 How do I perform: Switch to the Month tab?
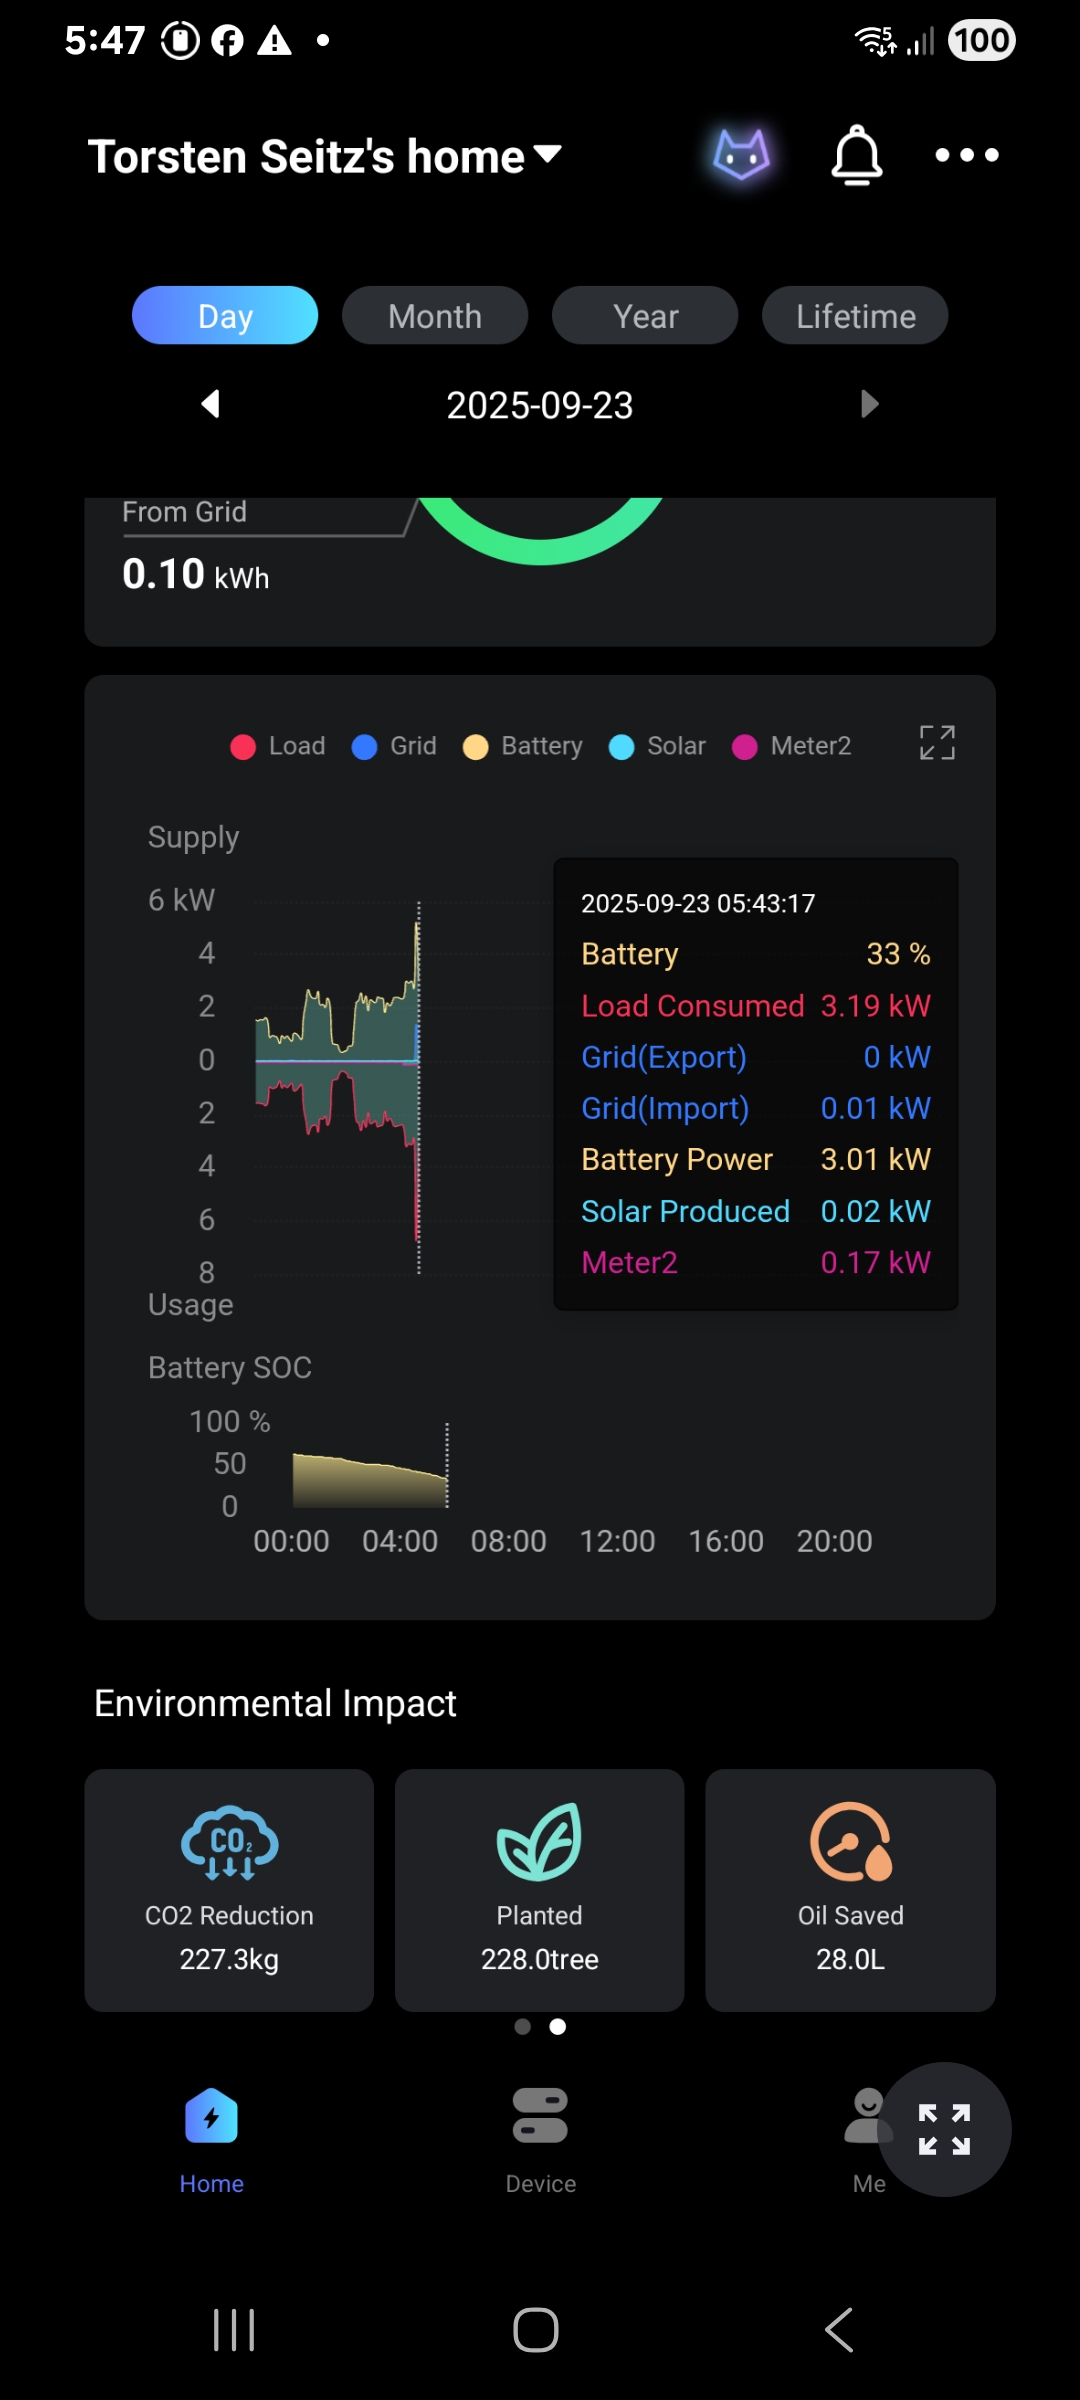[x=435, y=316]
